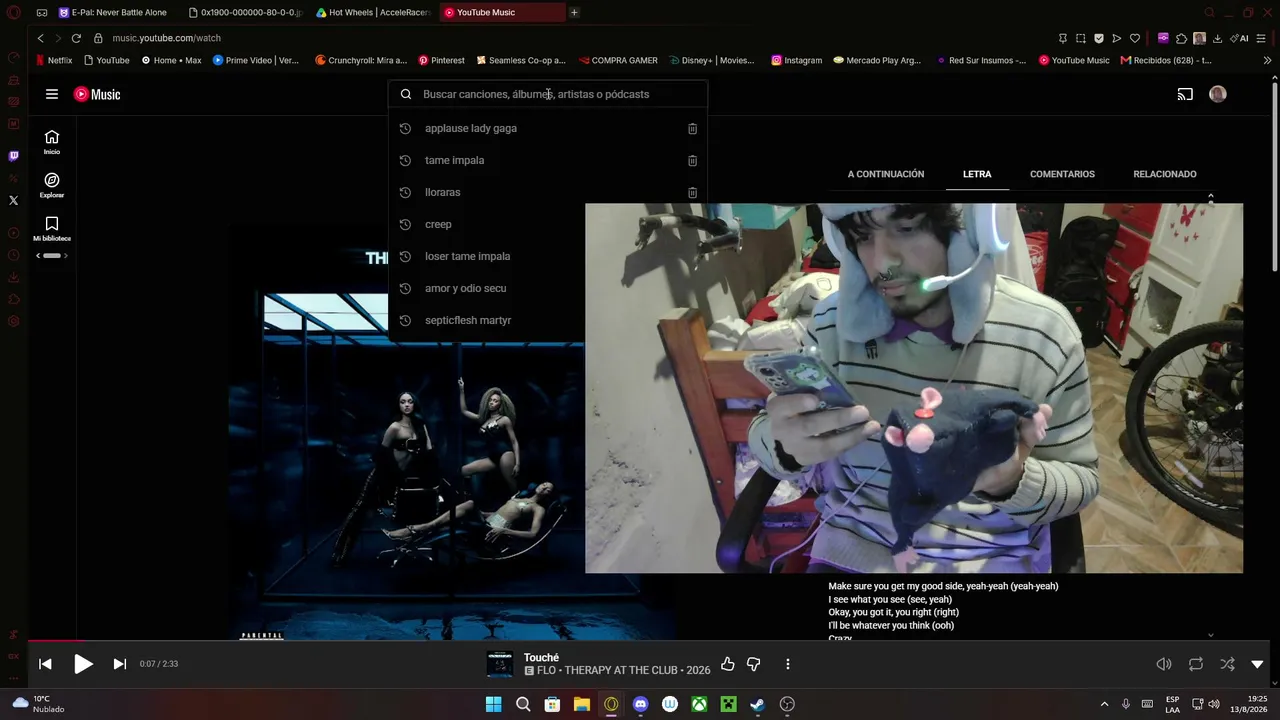Image resolution: width=1280 pixels, height=720 pixels.
Task: Switch to the LETRA tab
Action: tap(977, 174)
